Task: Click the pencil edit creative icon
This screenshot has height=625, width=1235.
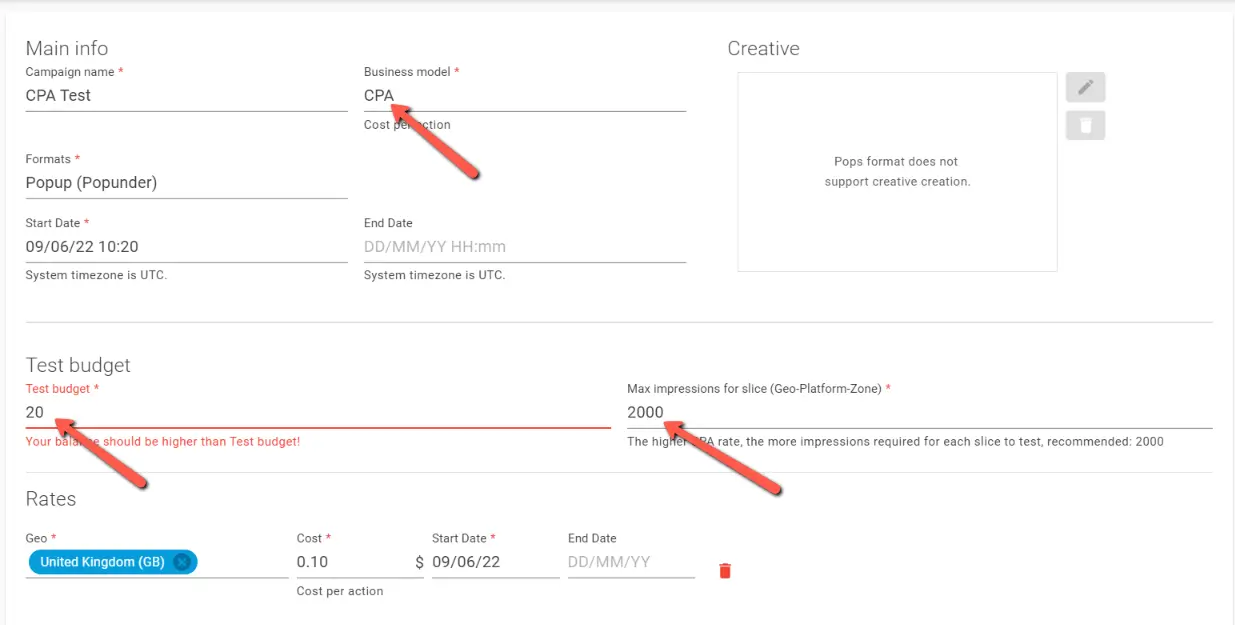Action: click(1085, 88)
